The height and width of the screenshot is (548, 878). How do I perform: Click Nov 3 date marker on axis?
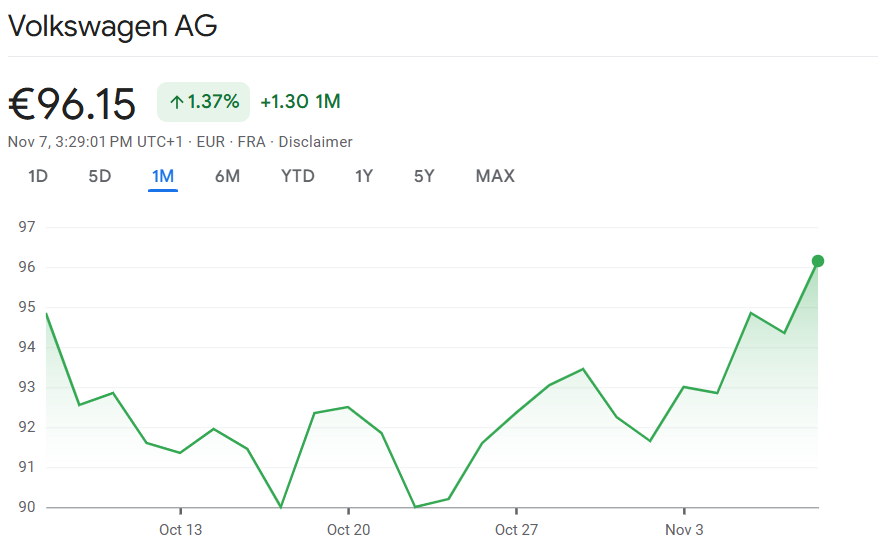(684, 529)
